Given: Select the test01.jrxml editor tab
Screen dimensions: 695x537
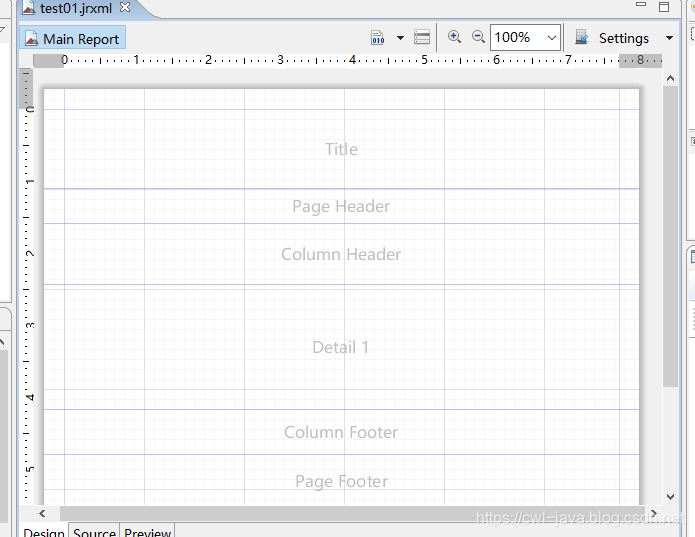Looking at the screenshot, I should (76, 8).
